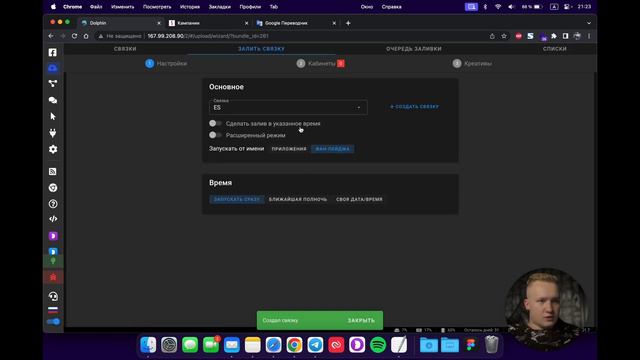Viewport: 640px width, 360px height.
Task: Open the settings gear in sidebar
Action: pos(53,149)
